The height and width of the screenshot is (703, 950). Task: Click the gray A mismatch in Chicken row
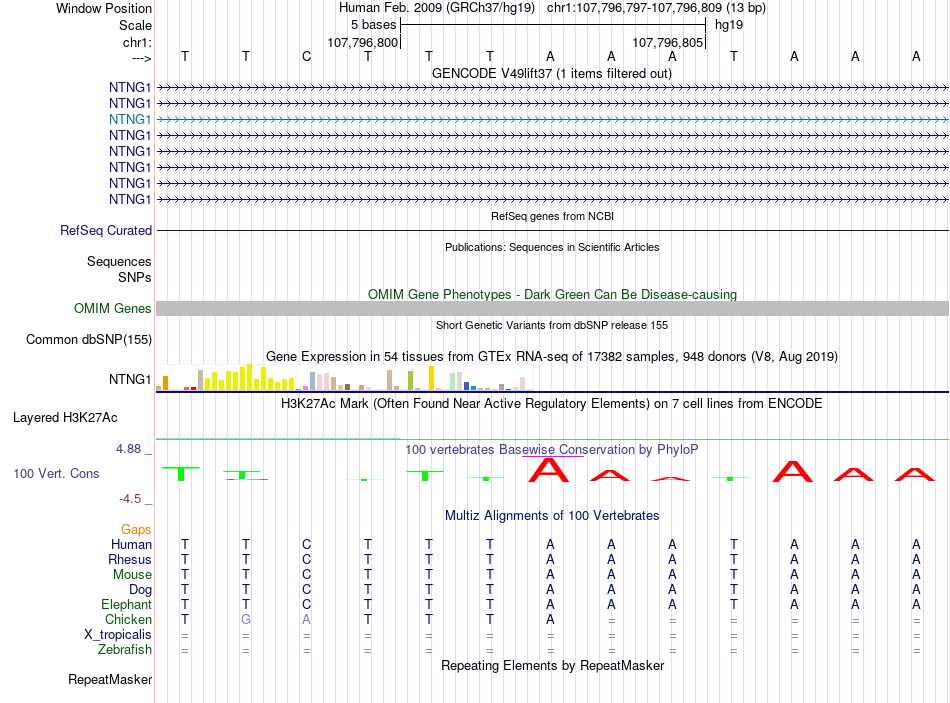307,619
